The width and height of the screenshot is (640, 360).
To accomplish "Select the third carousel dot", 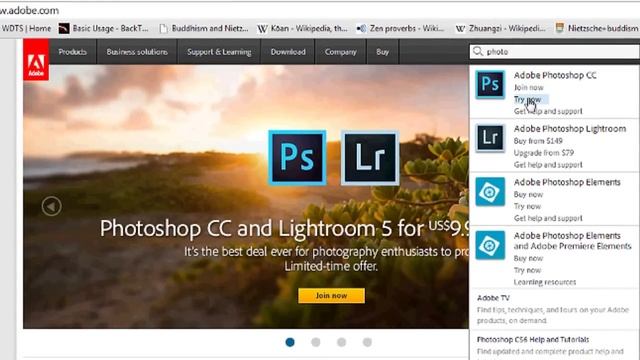I will [342, 342].
